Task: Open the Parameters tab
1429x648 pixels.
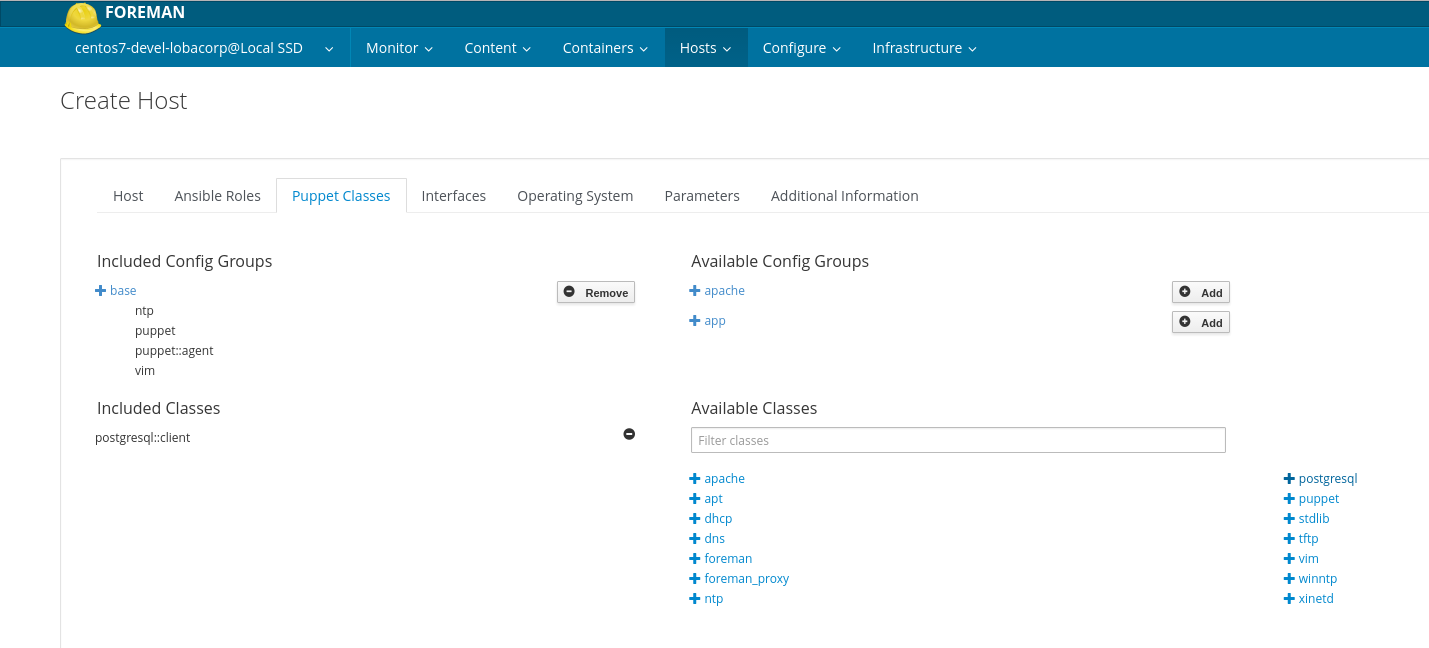Action: (x=702, y=196)
